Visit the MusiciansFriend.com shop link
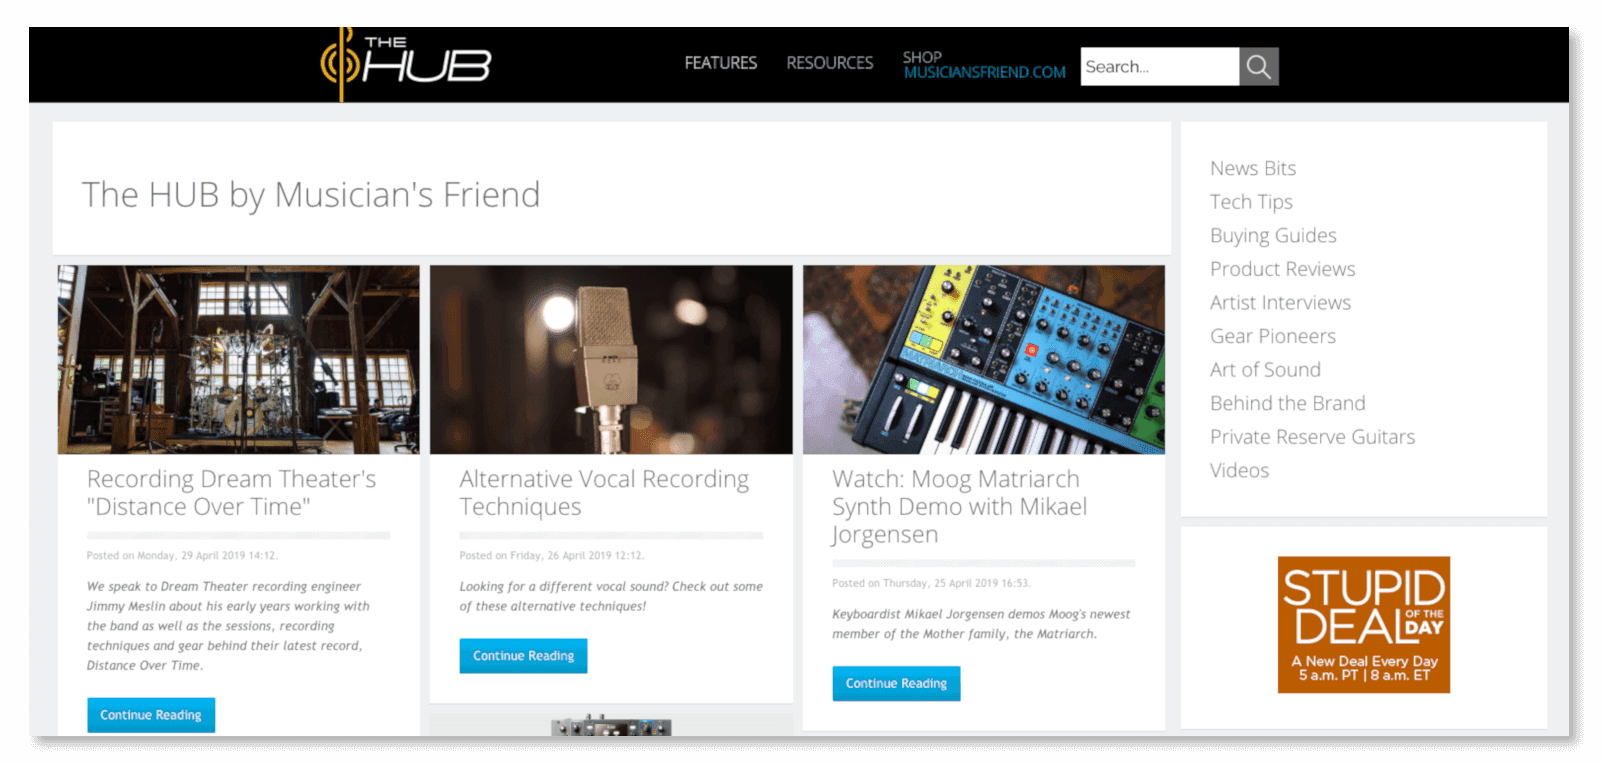 984,65
